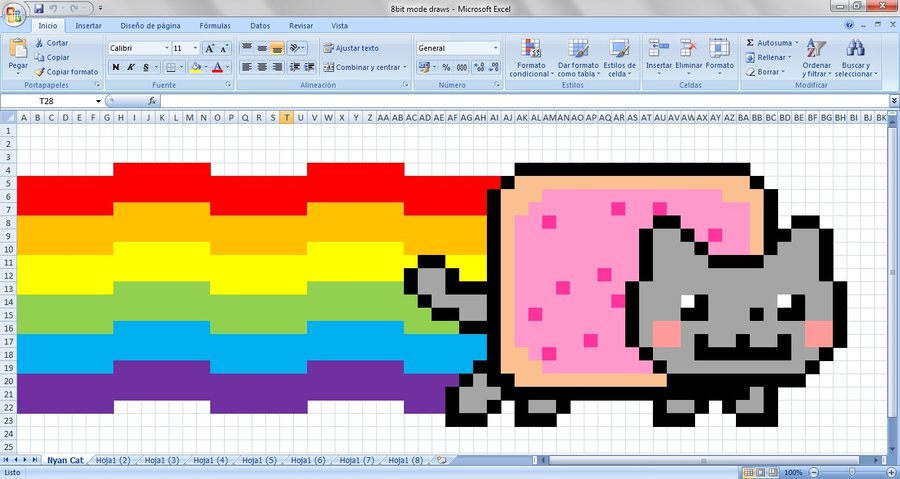Click the Copiar icon
Viewport: 900px width, 479px height.
click(39, 57)
